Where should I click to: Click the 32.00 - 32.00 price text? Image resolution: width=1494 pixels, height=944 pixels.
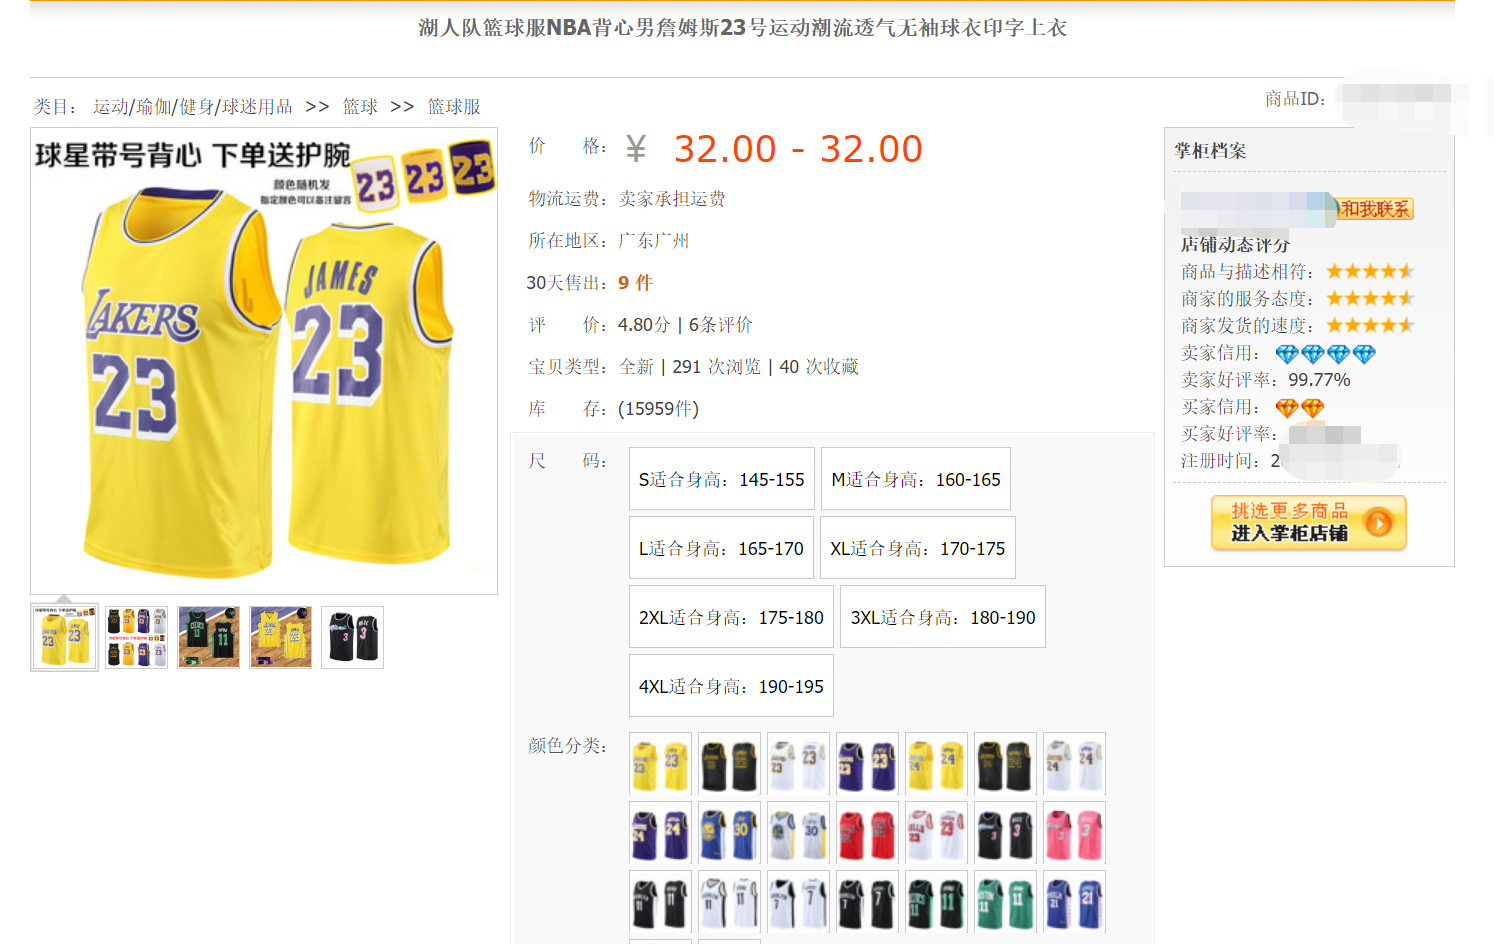(798, 149)
